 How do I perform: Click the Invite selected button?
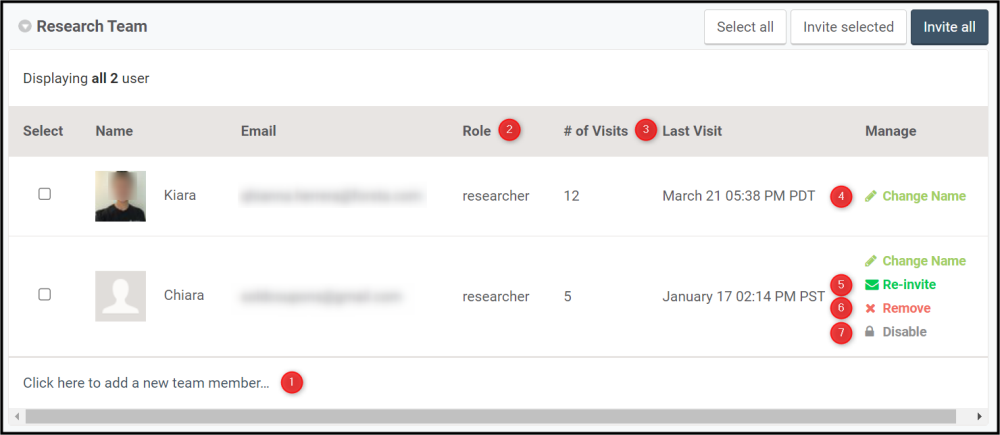pyautogui.click(x=848, y=27)
